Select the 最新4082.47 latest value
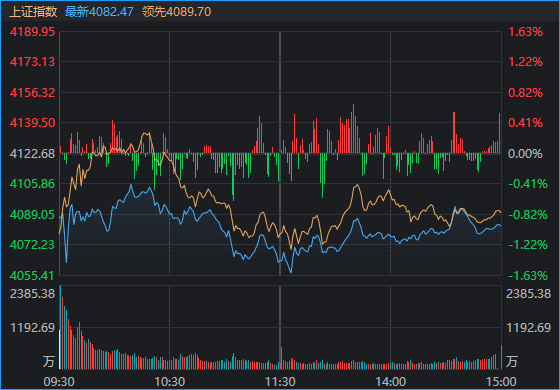This screenshot has width=560, height=390. (x=99, y=12)
